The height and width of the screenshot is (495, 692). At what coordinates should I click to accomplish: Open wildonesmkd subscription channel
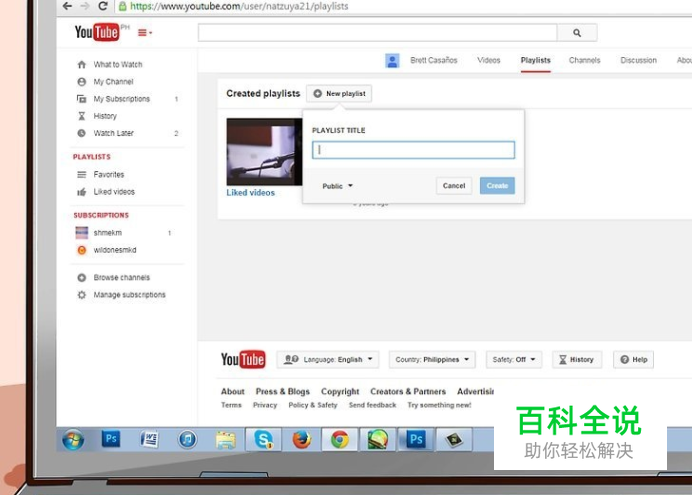pyautogui.click(x=115, y=250)
